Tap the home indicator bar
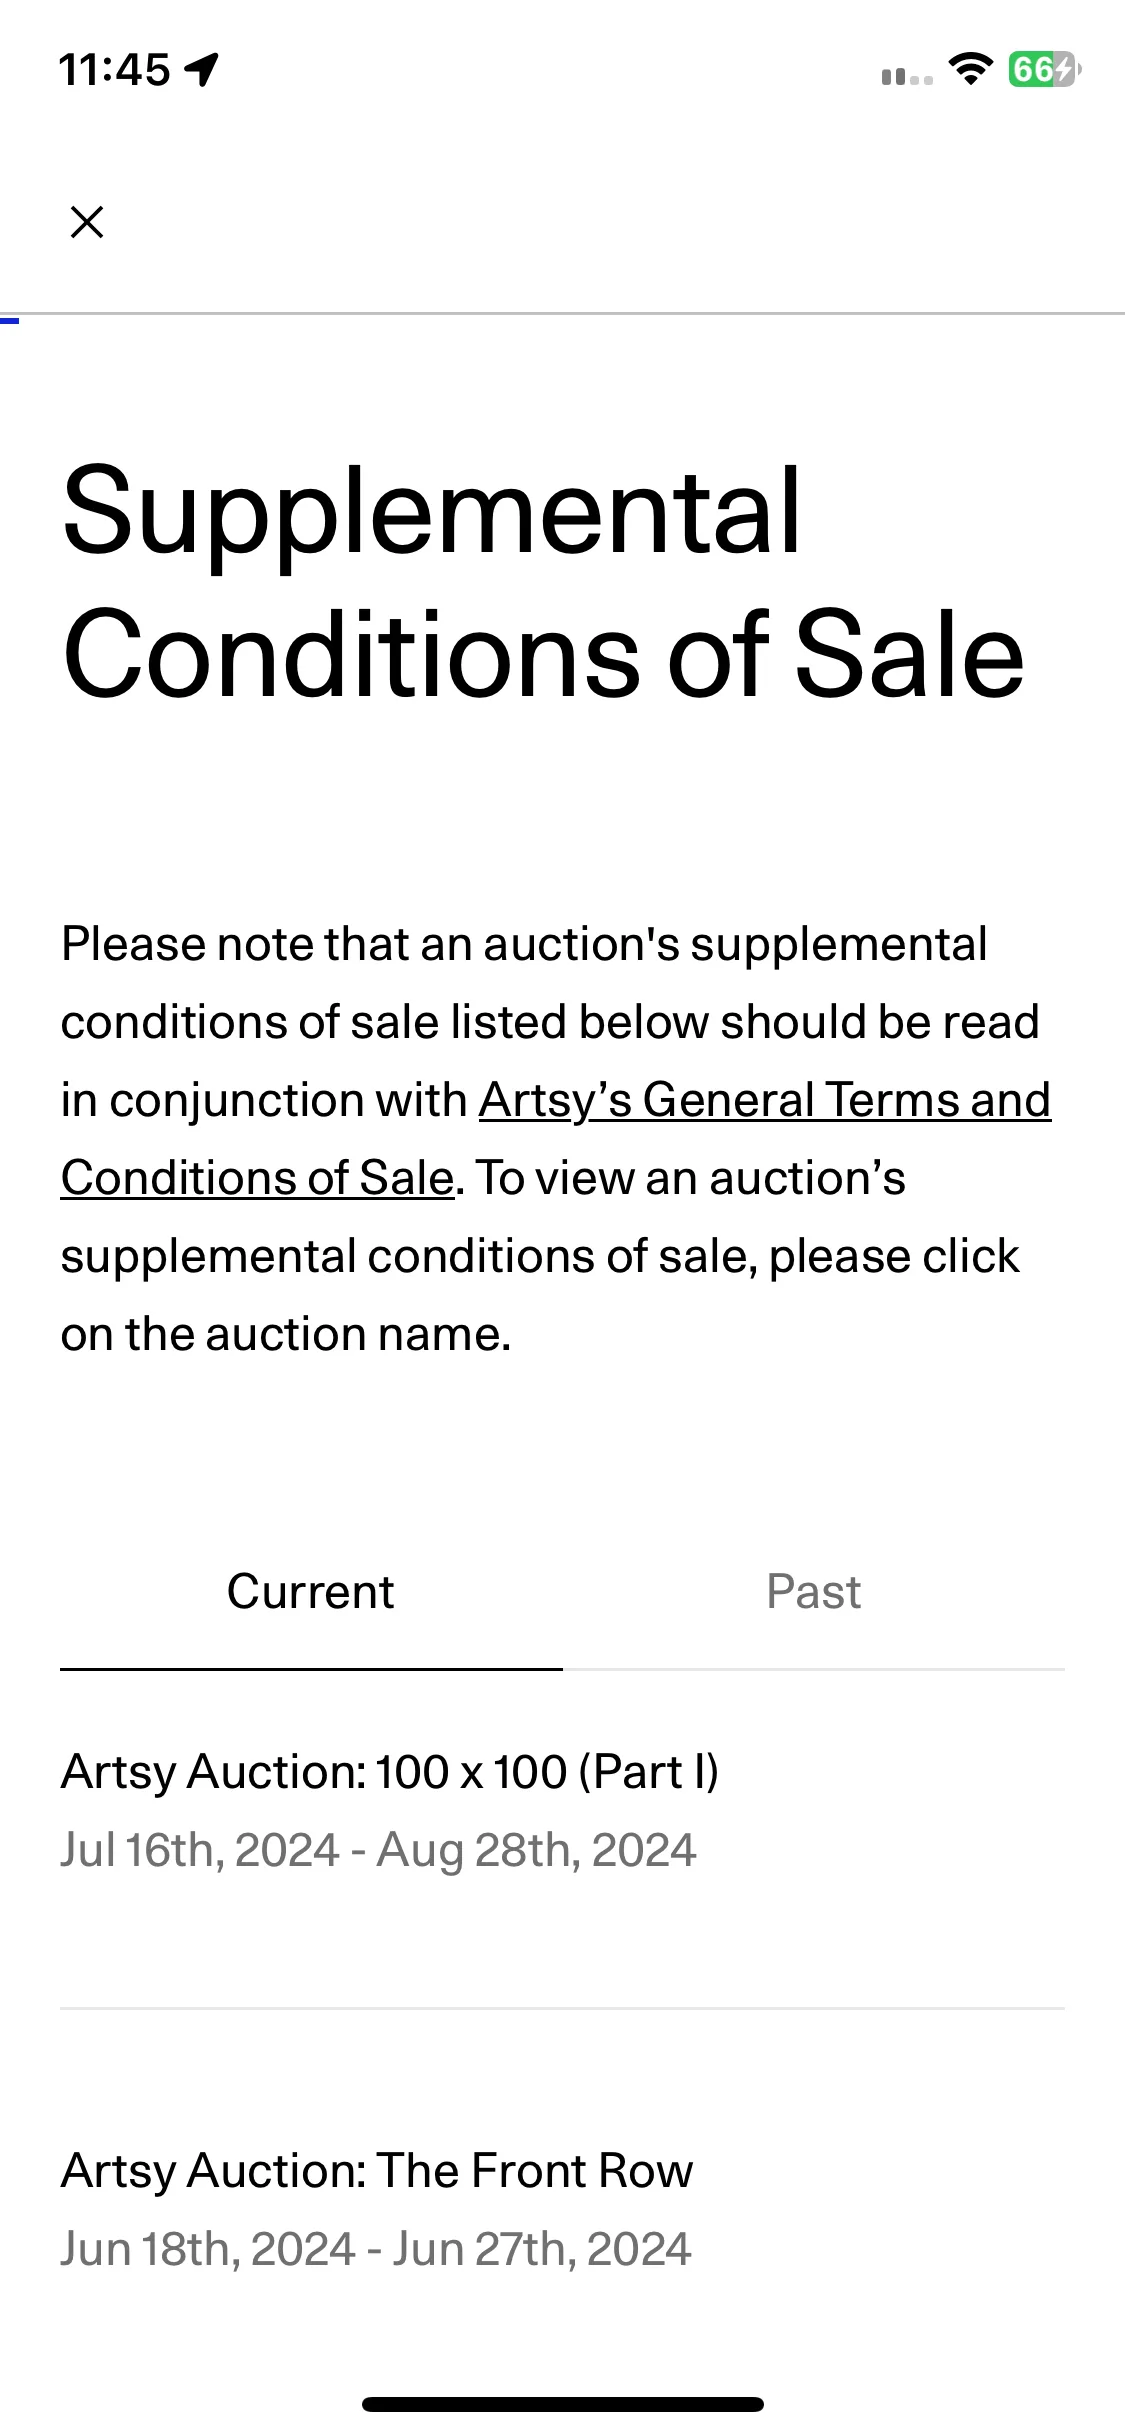The width and height of the screenshot is (1125, 2436). point(563,2404)
